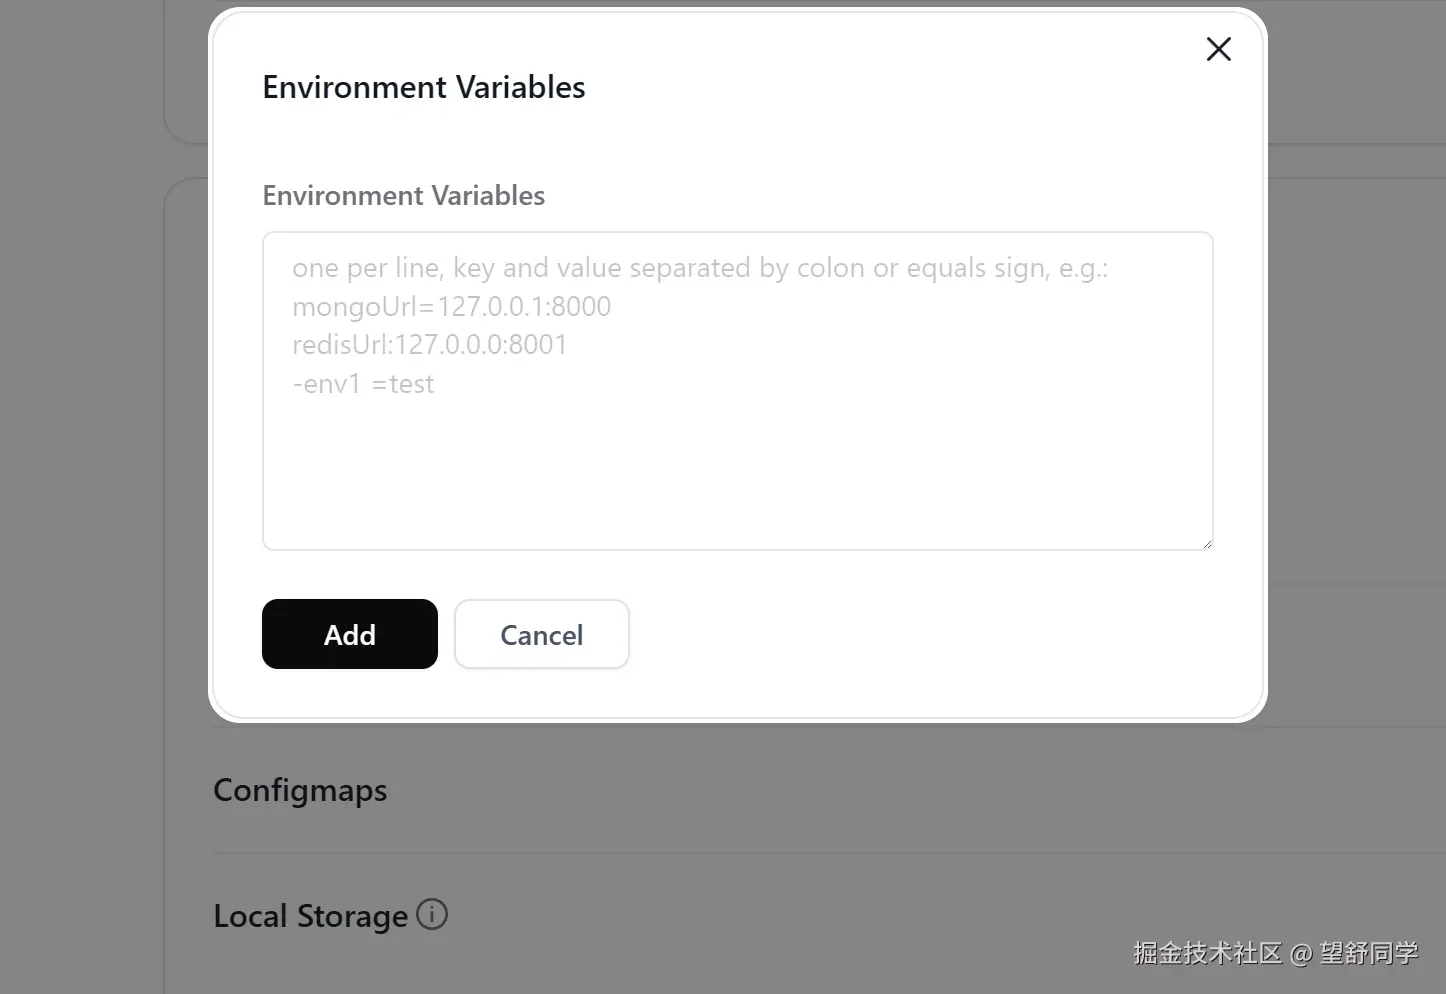This screenshot has height=994, width=1446.
Task: Click the mongoUrl placeholder line
Action: pos(451,306)
